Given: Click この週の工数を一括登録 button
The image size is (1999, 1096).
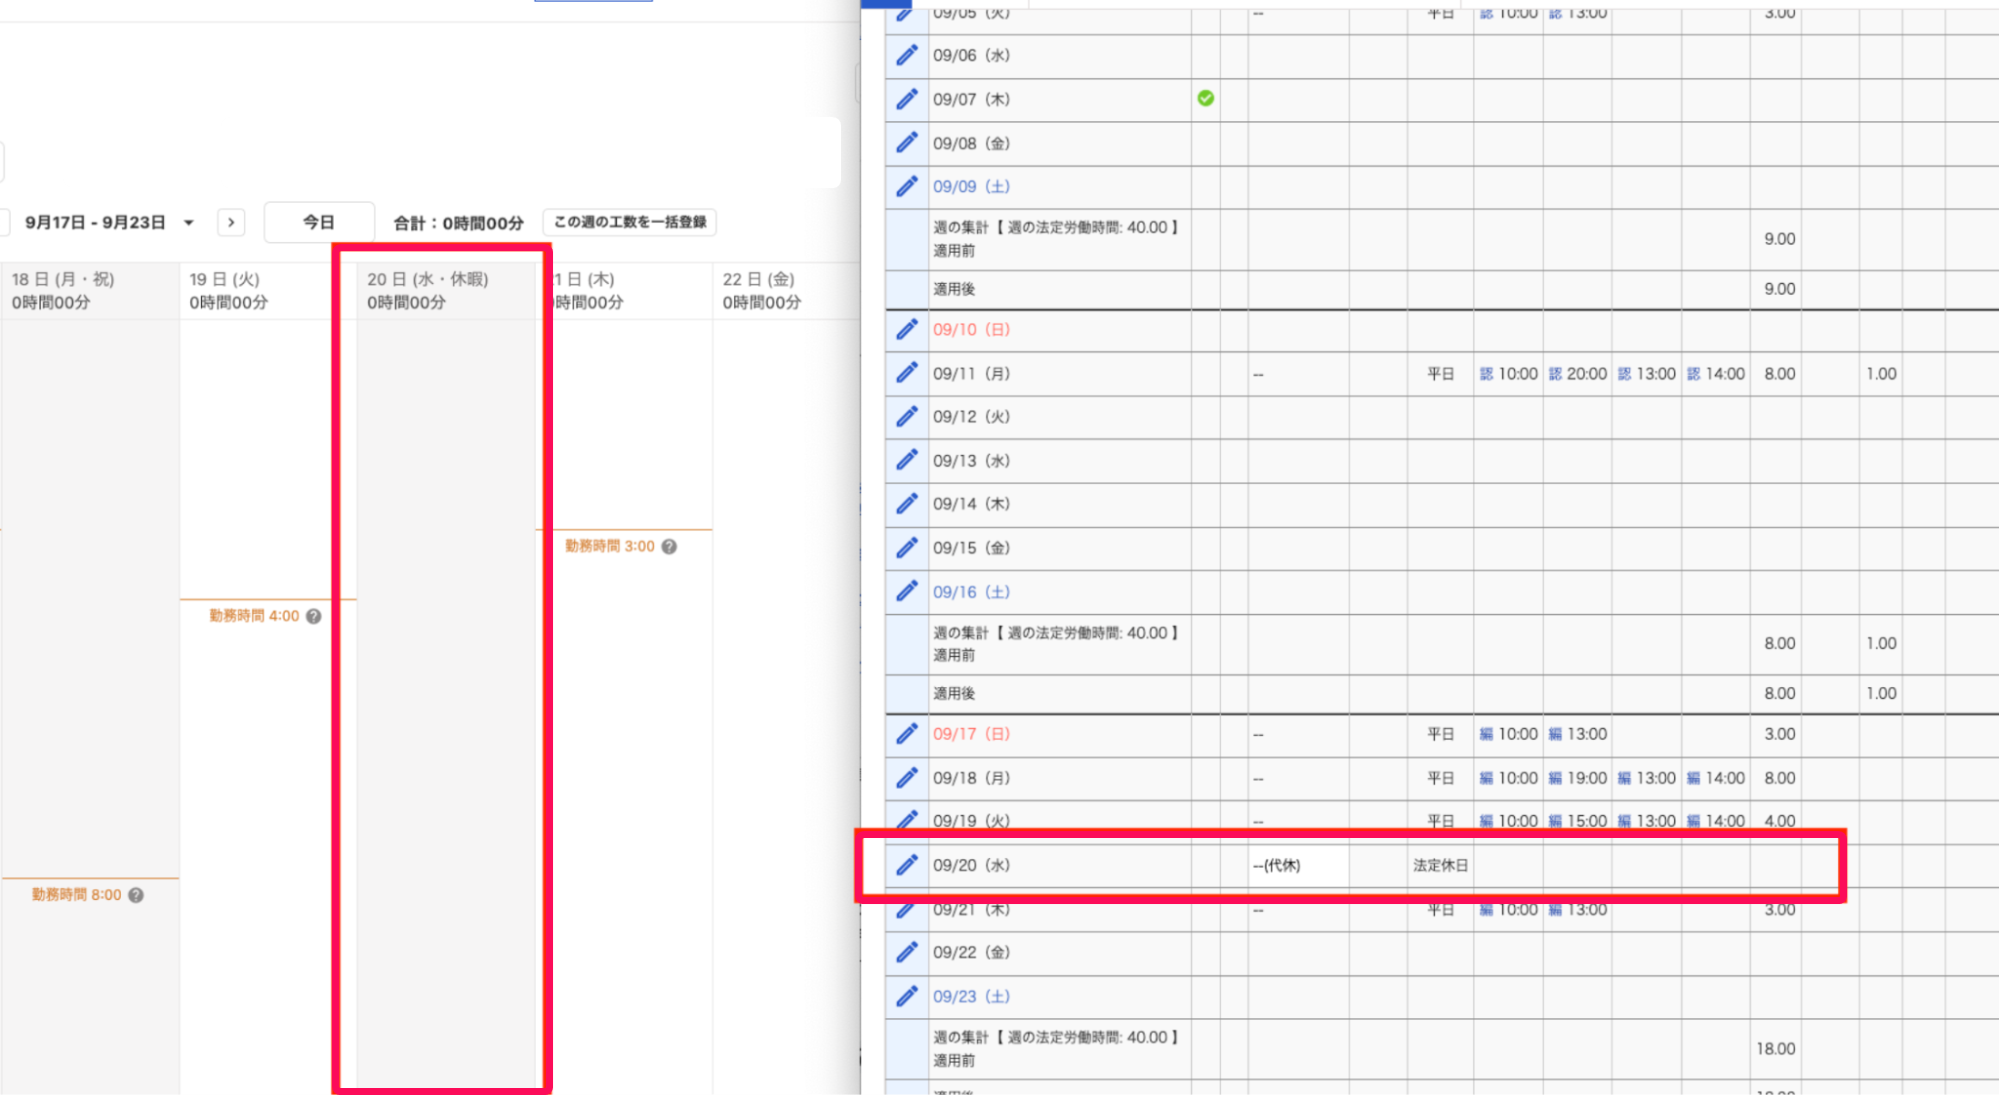Looking at the screenshot, I should coord(630,222).
